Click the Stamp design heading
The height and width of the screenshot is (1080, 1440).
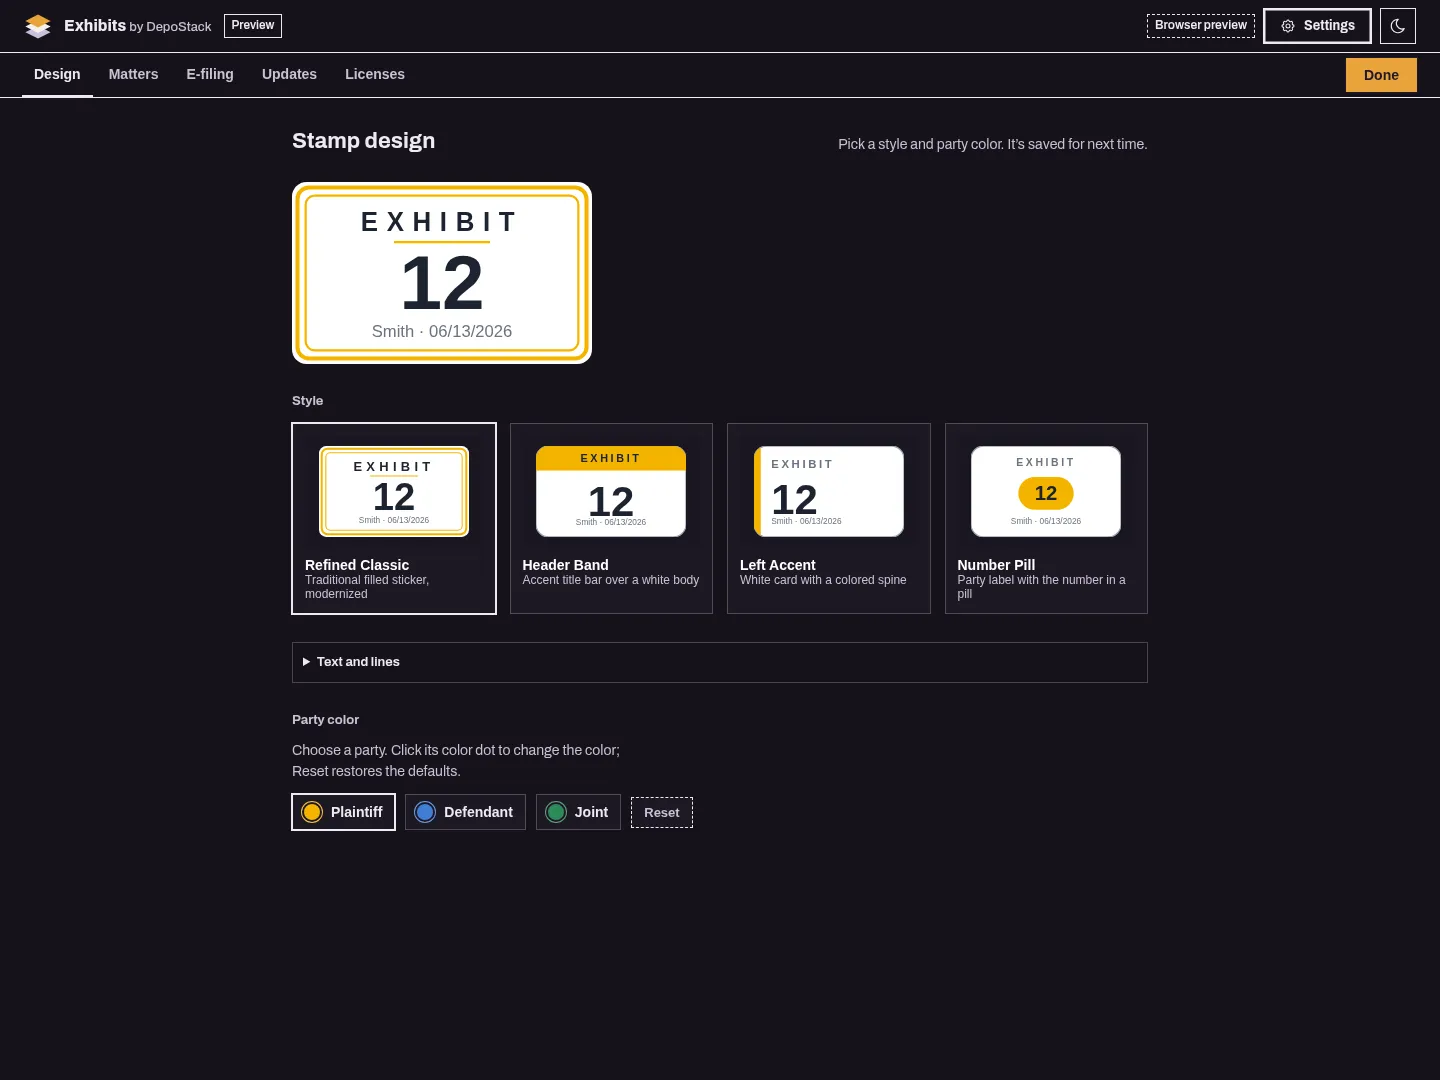click(363, 141)
